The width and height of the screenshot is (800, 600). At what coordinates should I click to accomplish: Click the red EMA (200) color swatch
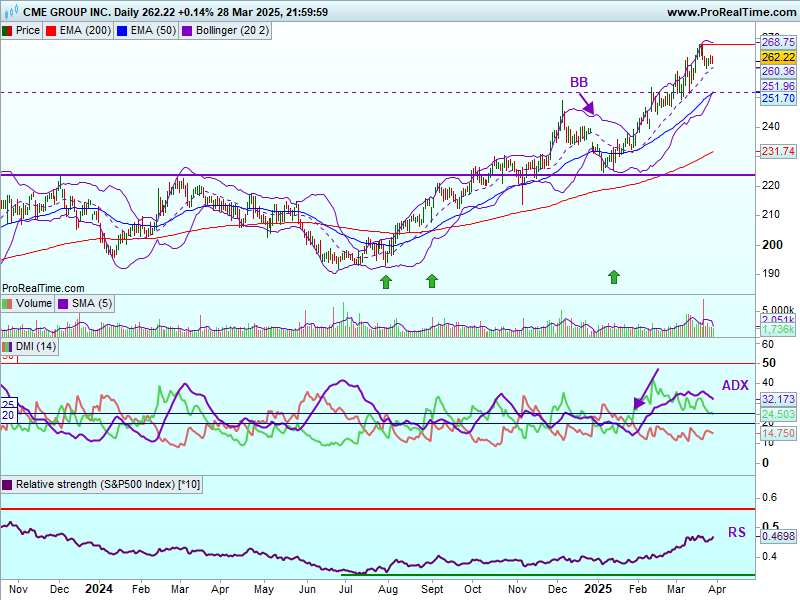point(51,31)
